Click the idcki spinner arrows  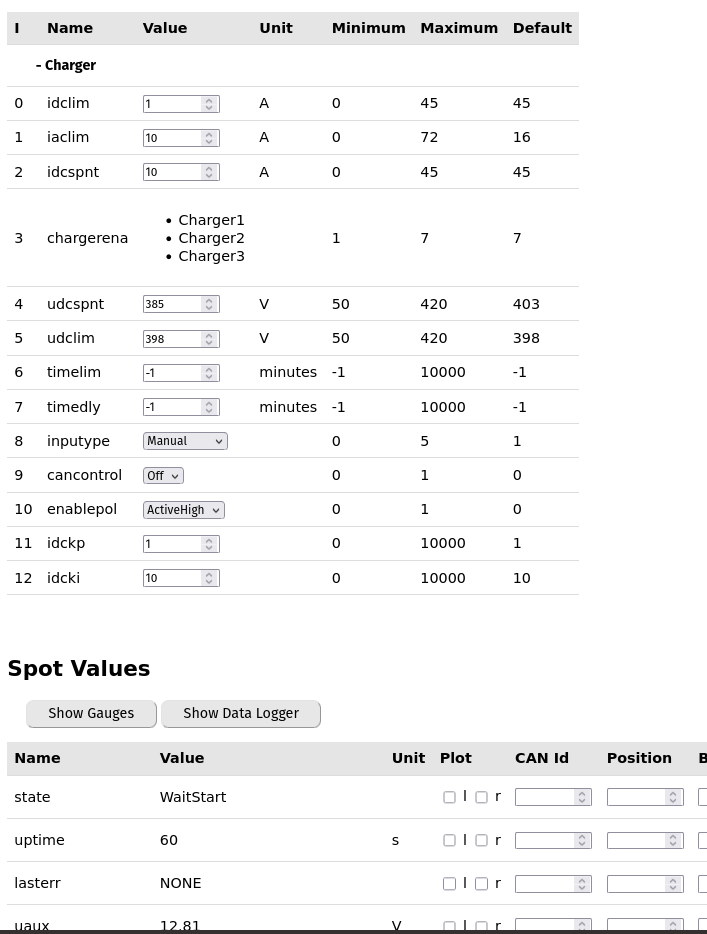[x=209, y=578]
